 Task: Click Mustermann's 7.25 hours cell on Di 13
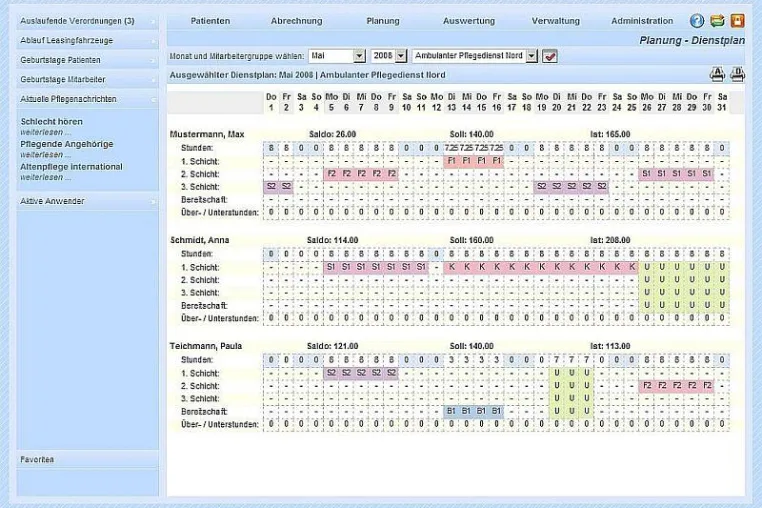pyautogui.click(x=451, y=148)
